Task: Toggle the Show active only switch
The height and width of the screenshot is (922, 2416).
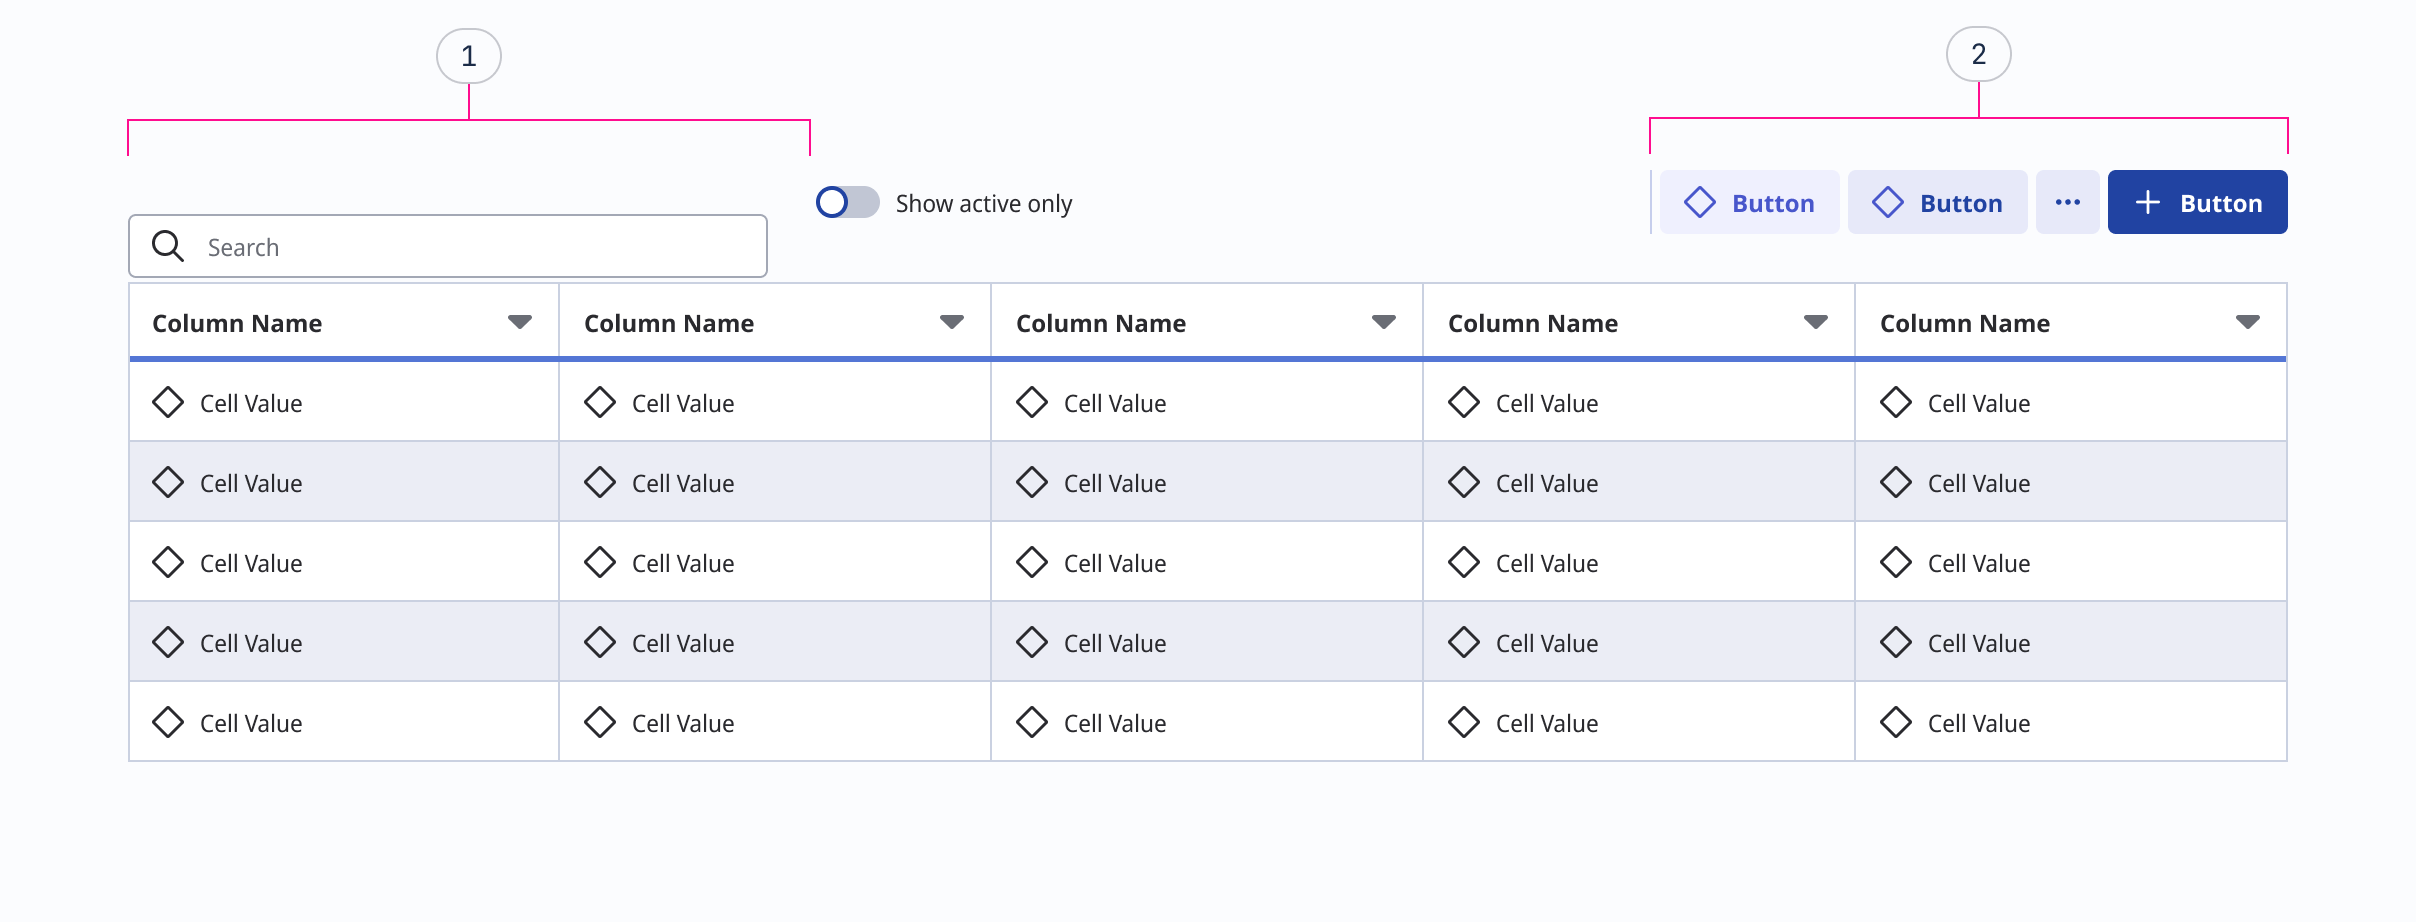Action: click(x=847, y=203)
